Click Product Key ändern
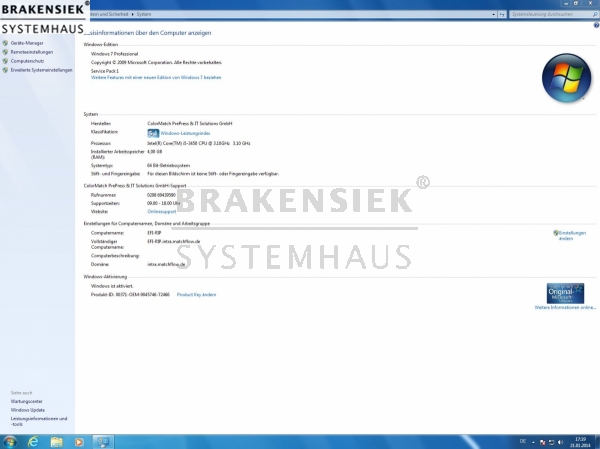 point(196,295)
